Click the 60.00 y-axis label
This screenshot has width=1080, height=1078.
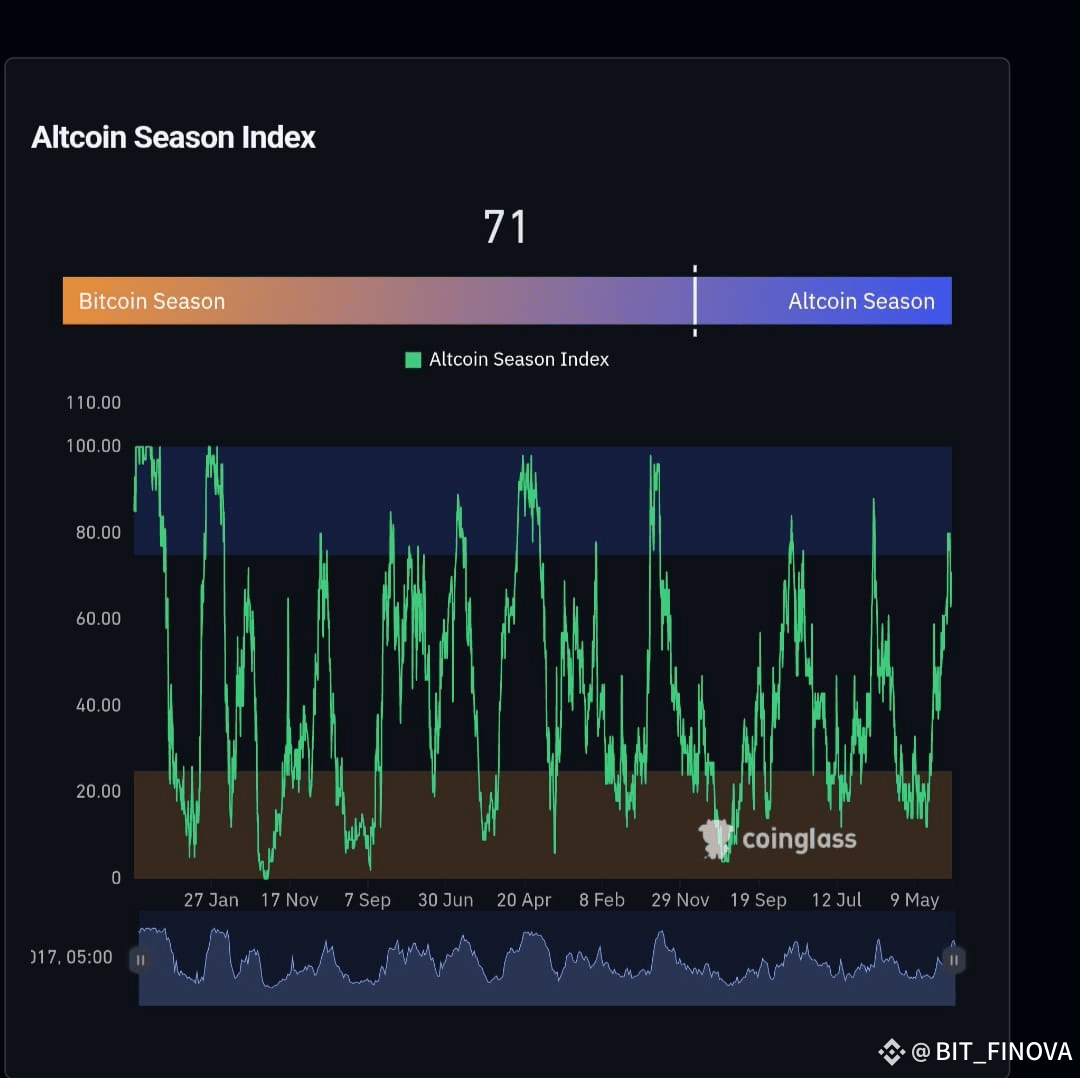pos(98,619)
